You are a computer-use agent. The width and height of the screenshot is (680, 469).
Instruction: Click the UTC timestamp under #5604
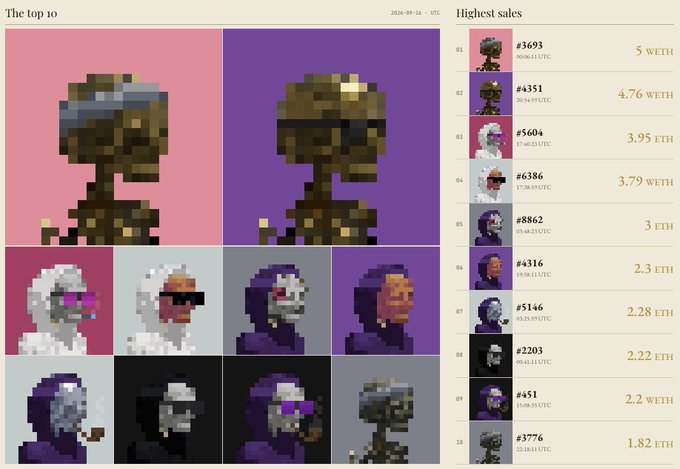533,144
